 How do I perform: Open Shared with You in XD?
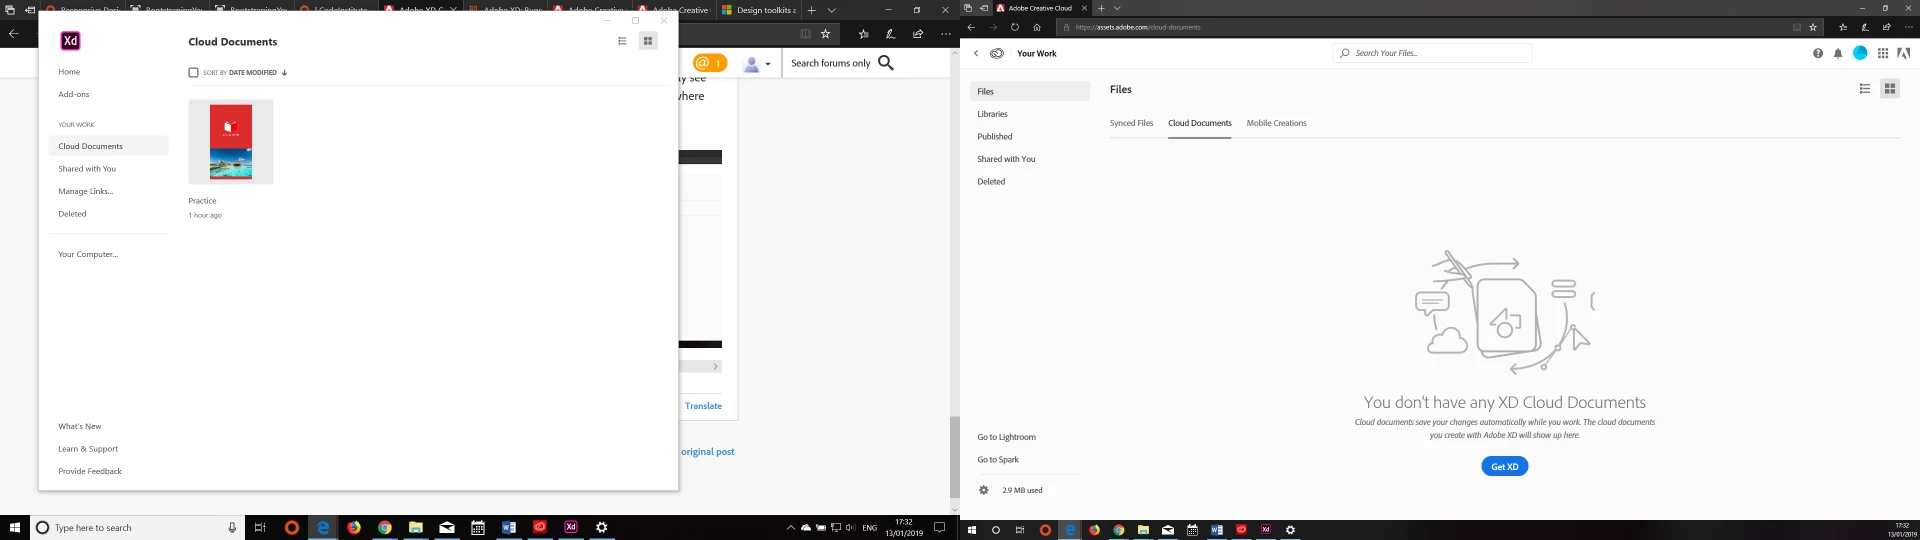coord(87,169)
